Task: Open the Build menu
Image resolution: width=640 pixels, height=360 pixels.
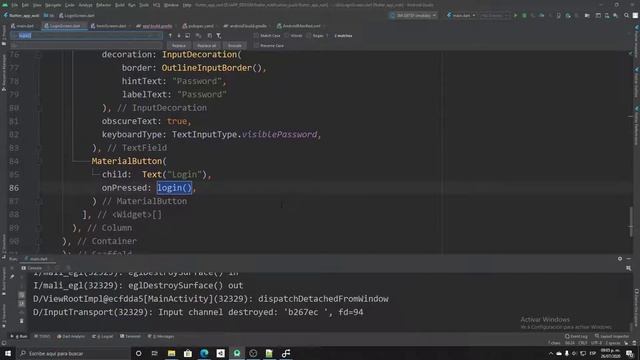Action: 120,5
